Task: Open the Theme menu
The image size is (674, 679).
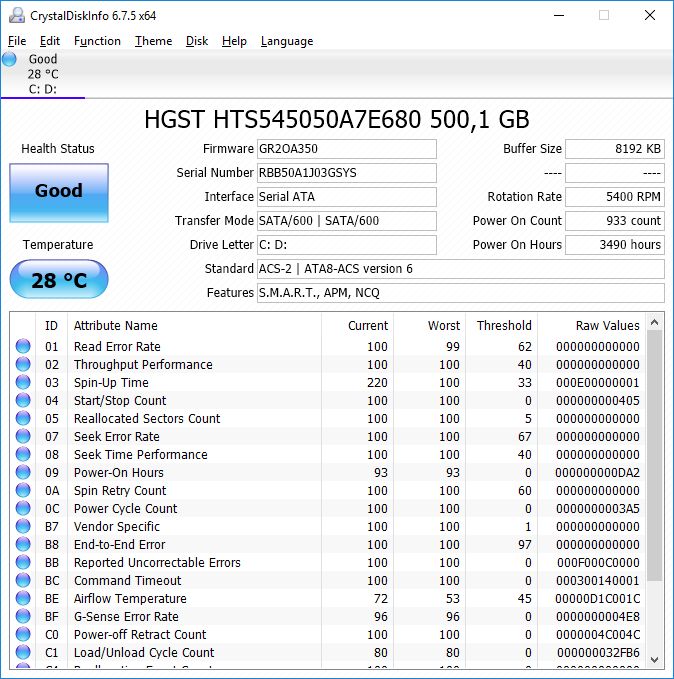Action: pyautogui.click(x=153, y=41)
